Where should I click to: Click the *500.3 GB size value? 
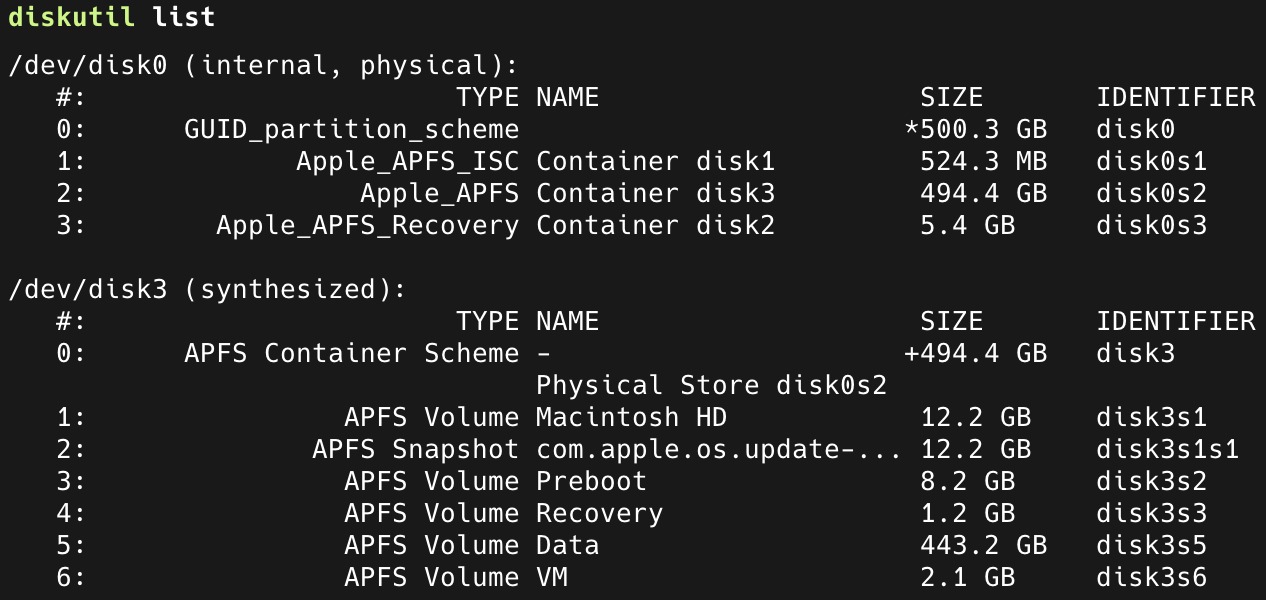tap(974, 129)
